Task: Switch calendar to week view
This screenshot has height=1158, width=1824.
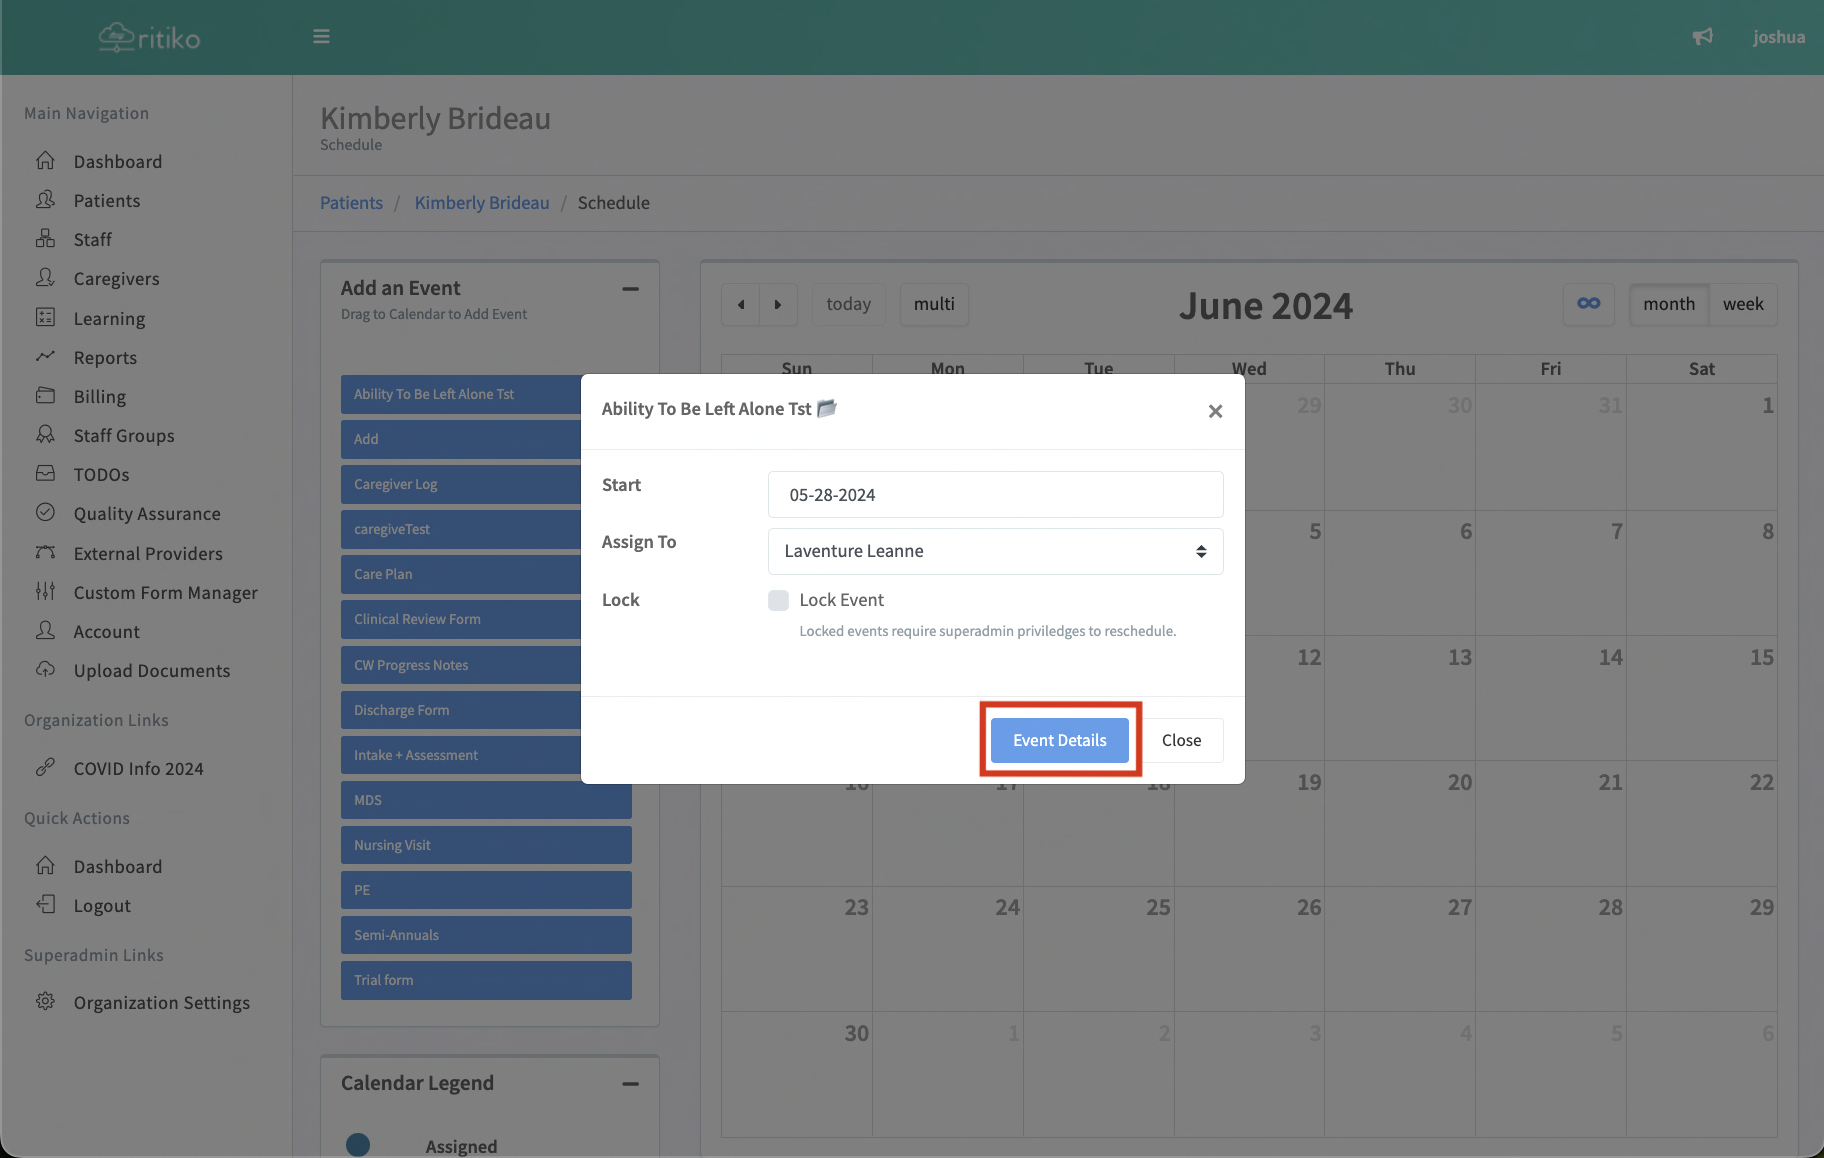Action: [x=1743, y=304]
